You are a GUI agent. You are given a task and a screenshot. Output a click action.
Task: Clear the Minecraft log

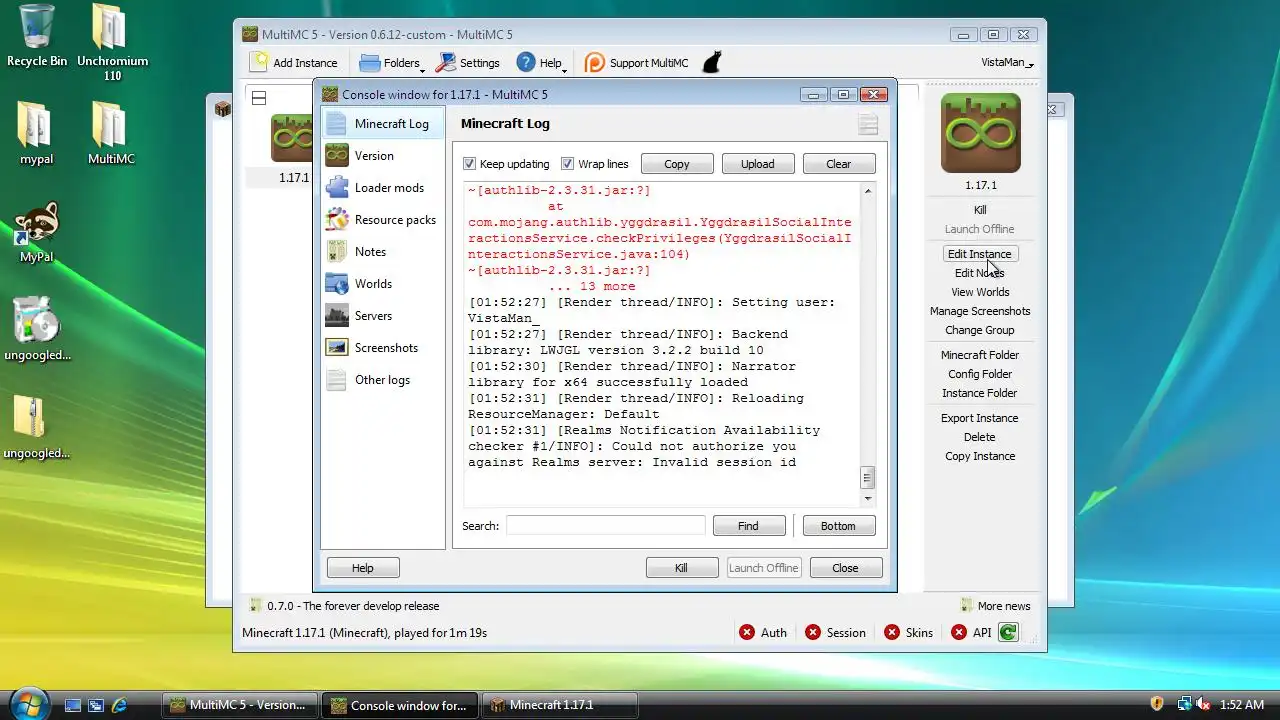point(839,164)
